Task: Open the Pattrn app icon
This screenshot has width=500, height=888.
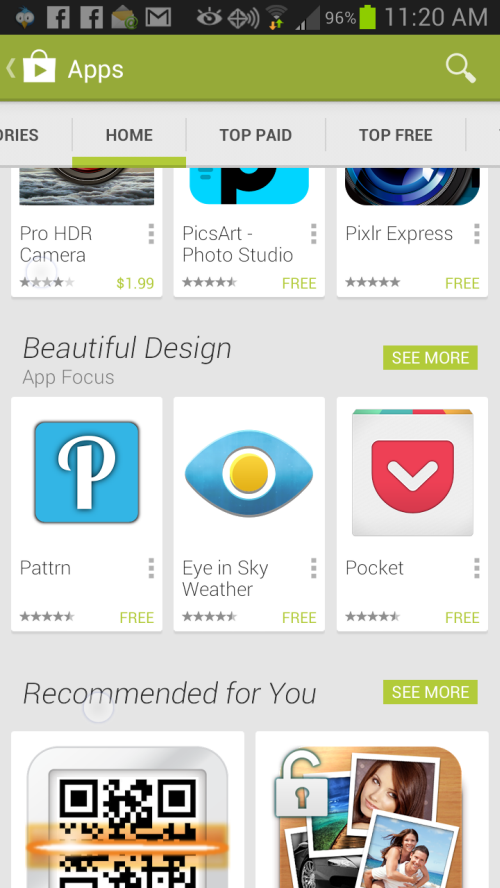Action: pos(87,472)
